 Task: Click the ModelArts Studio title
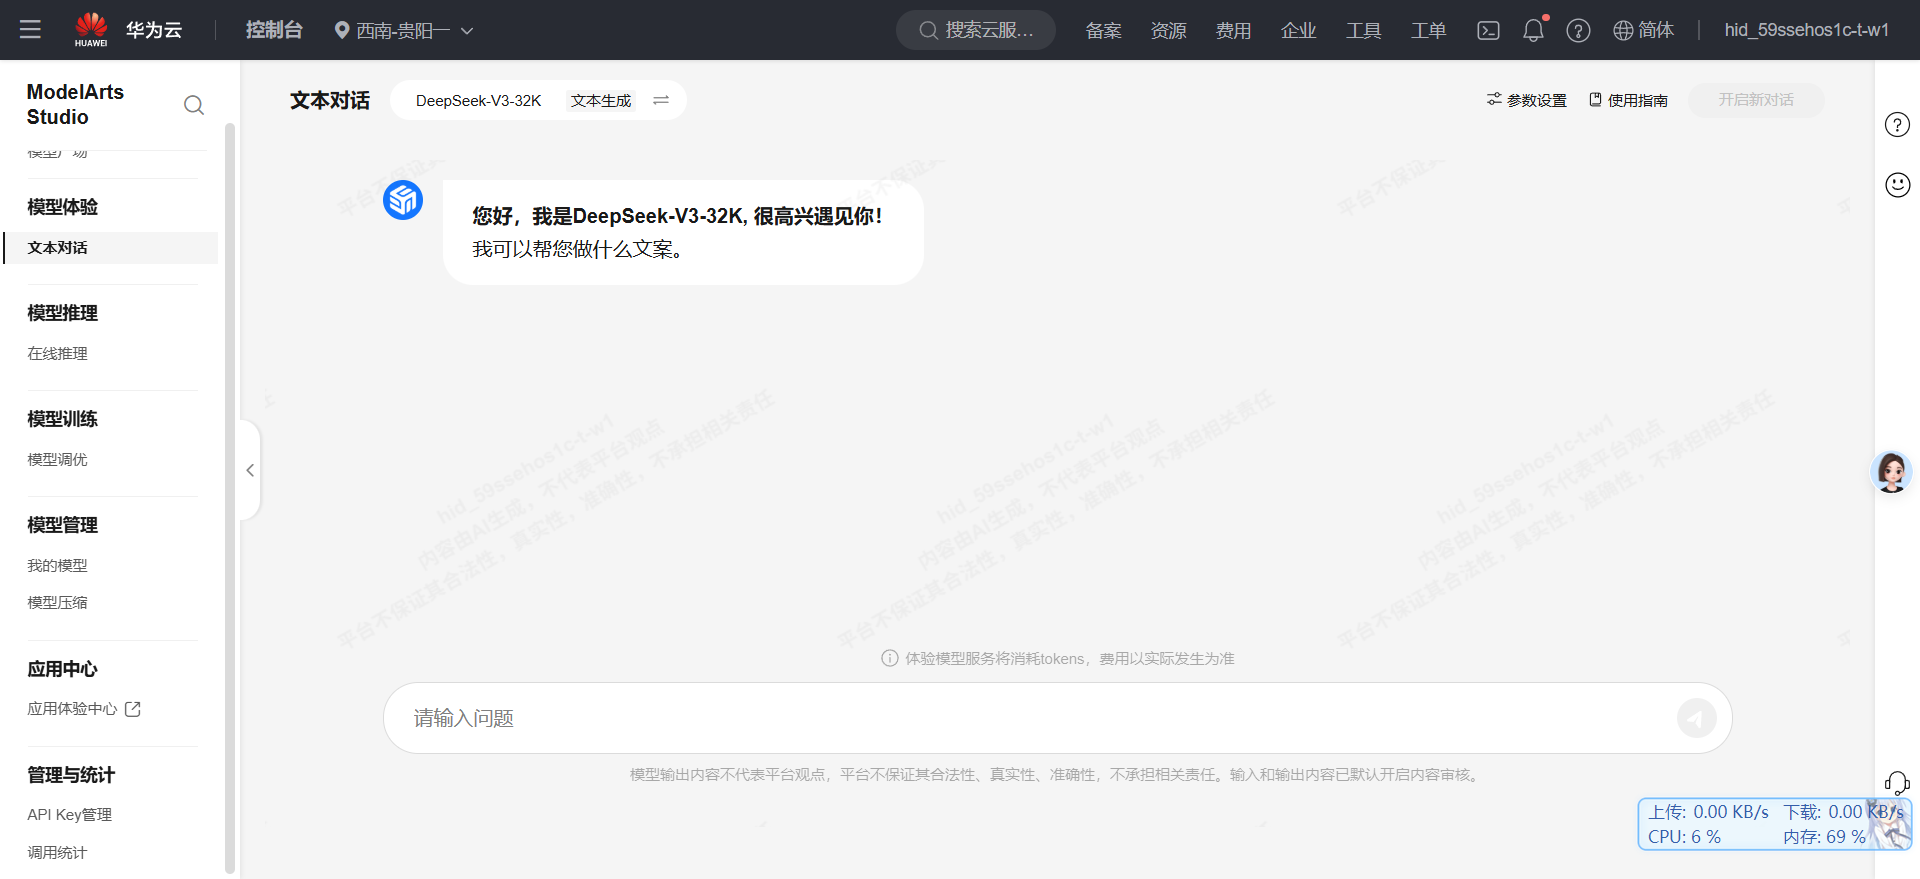pyautogui.click(x=75, y=104)
